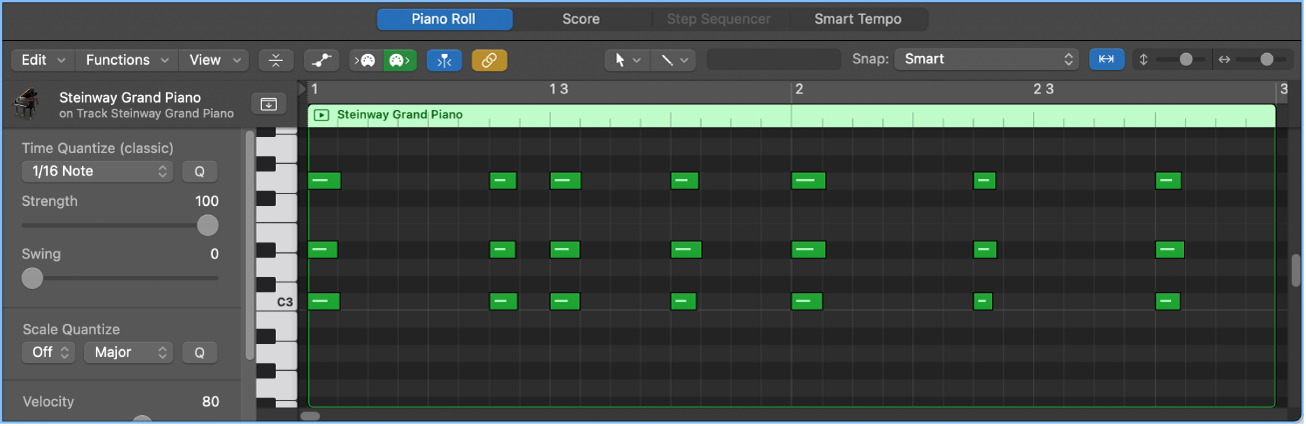Click the Strength slider handle

pyautogui.click(x=207, y=225)
